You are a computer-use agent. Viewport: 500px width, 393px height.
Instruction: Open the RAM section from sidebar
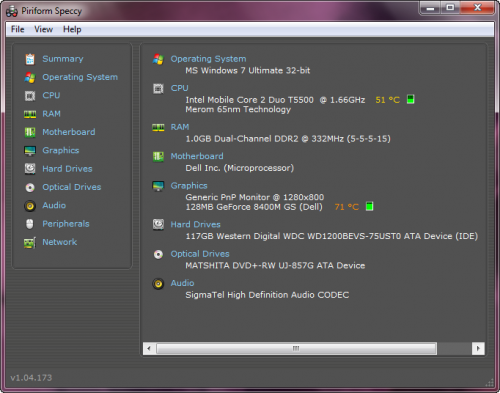51,114
